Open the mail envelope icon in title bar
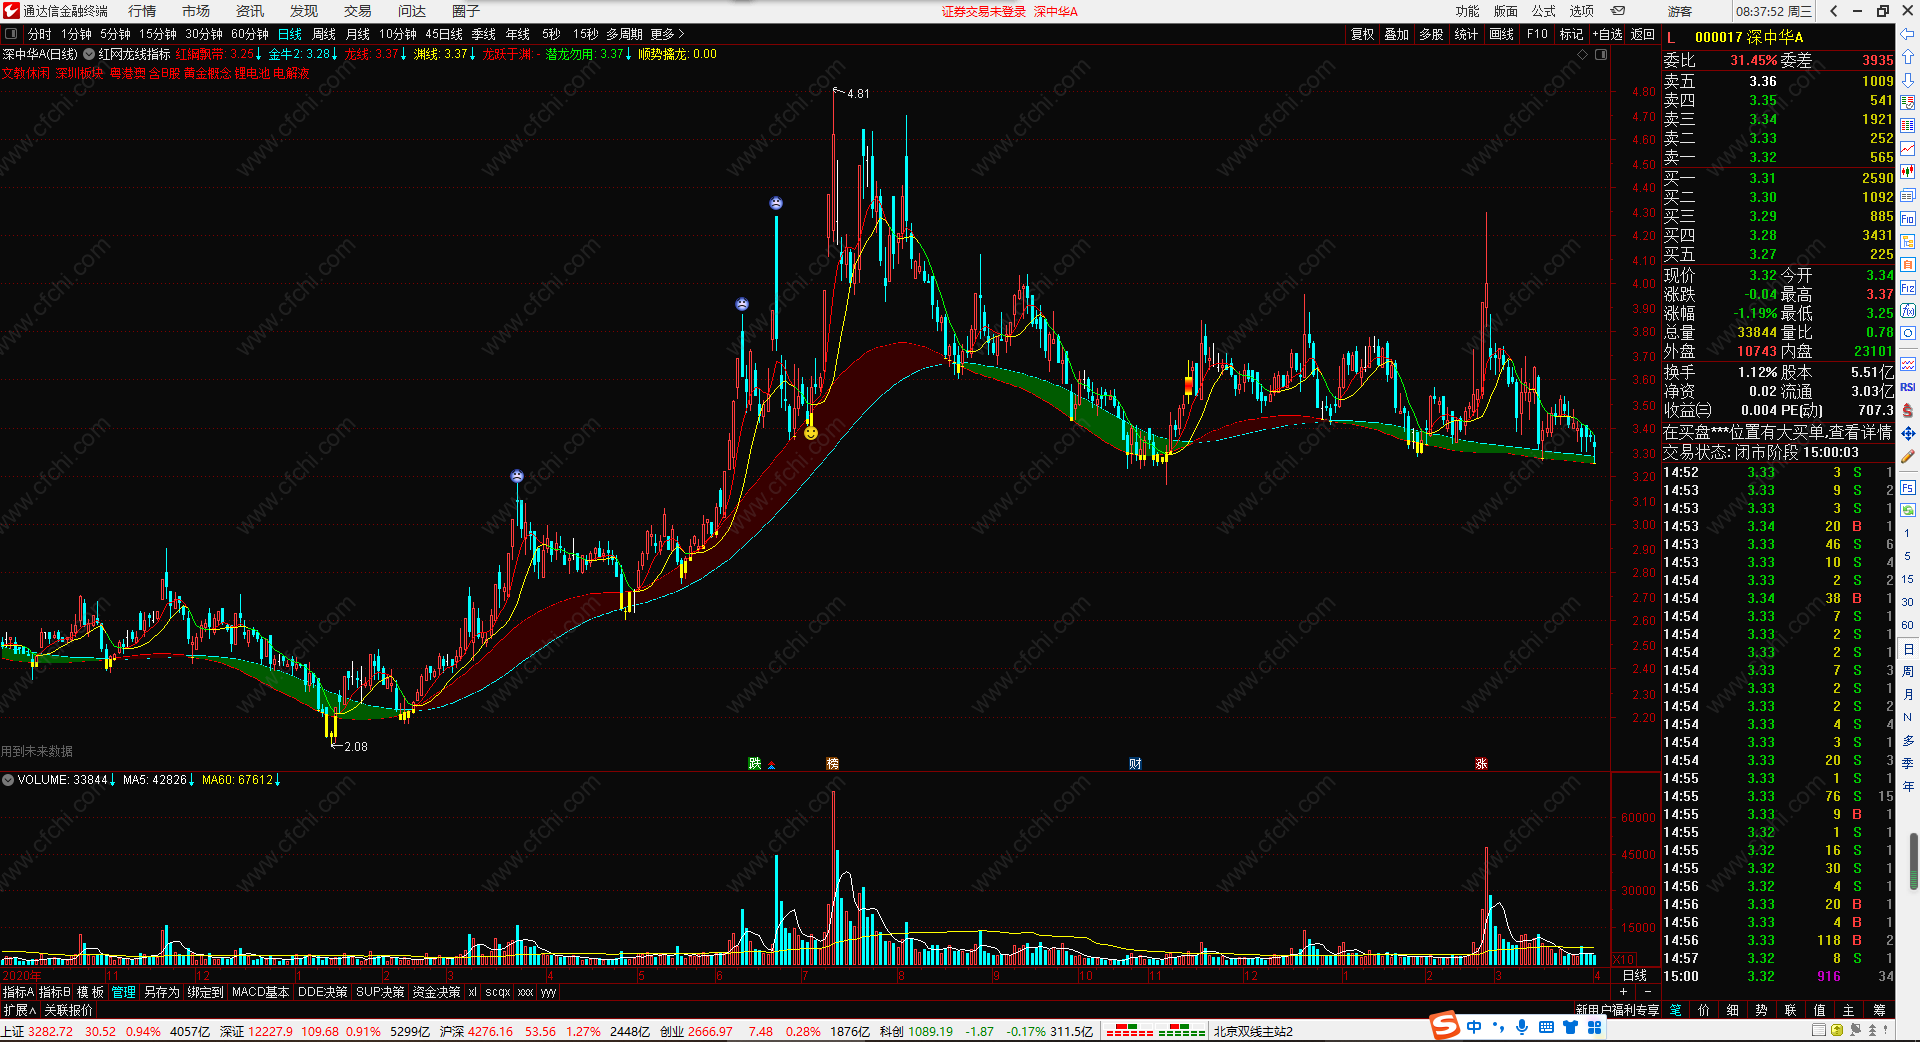Screen dimensions: 1920x1042 click(1618, 11)
